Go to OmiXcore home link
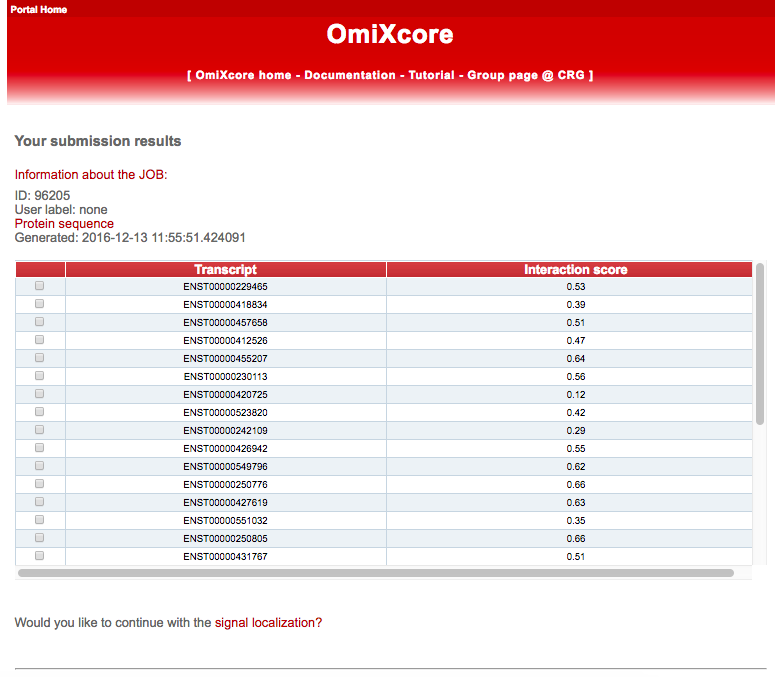The image size is (782, 677). pyautogui.click(x=243, y=75)
